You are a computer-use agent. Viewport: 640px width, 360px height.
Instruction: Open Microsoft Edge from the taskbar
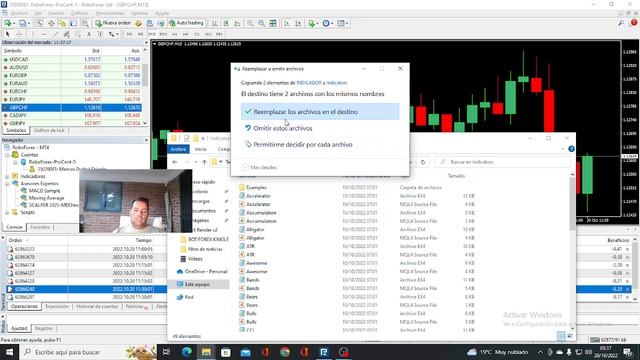click(187, 352)
